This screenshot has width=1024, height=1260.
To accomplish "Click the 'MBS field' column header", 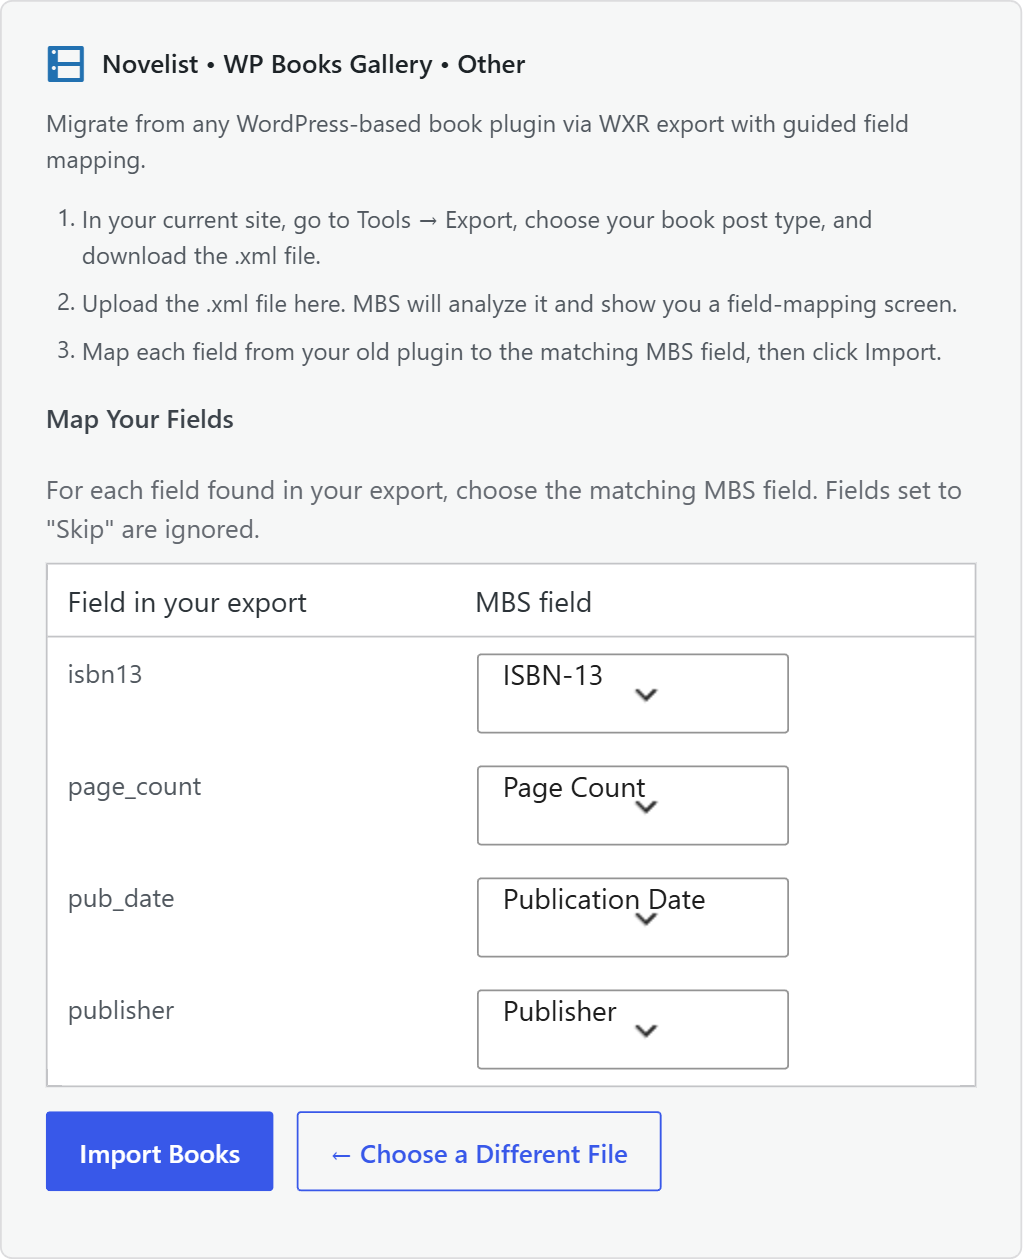I will 534,603.
